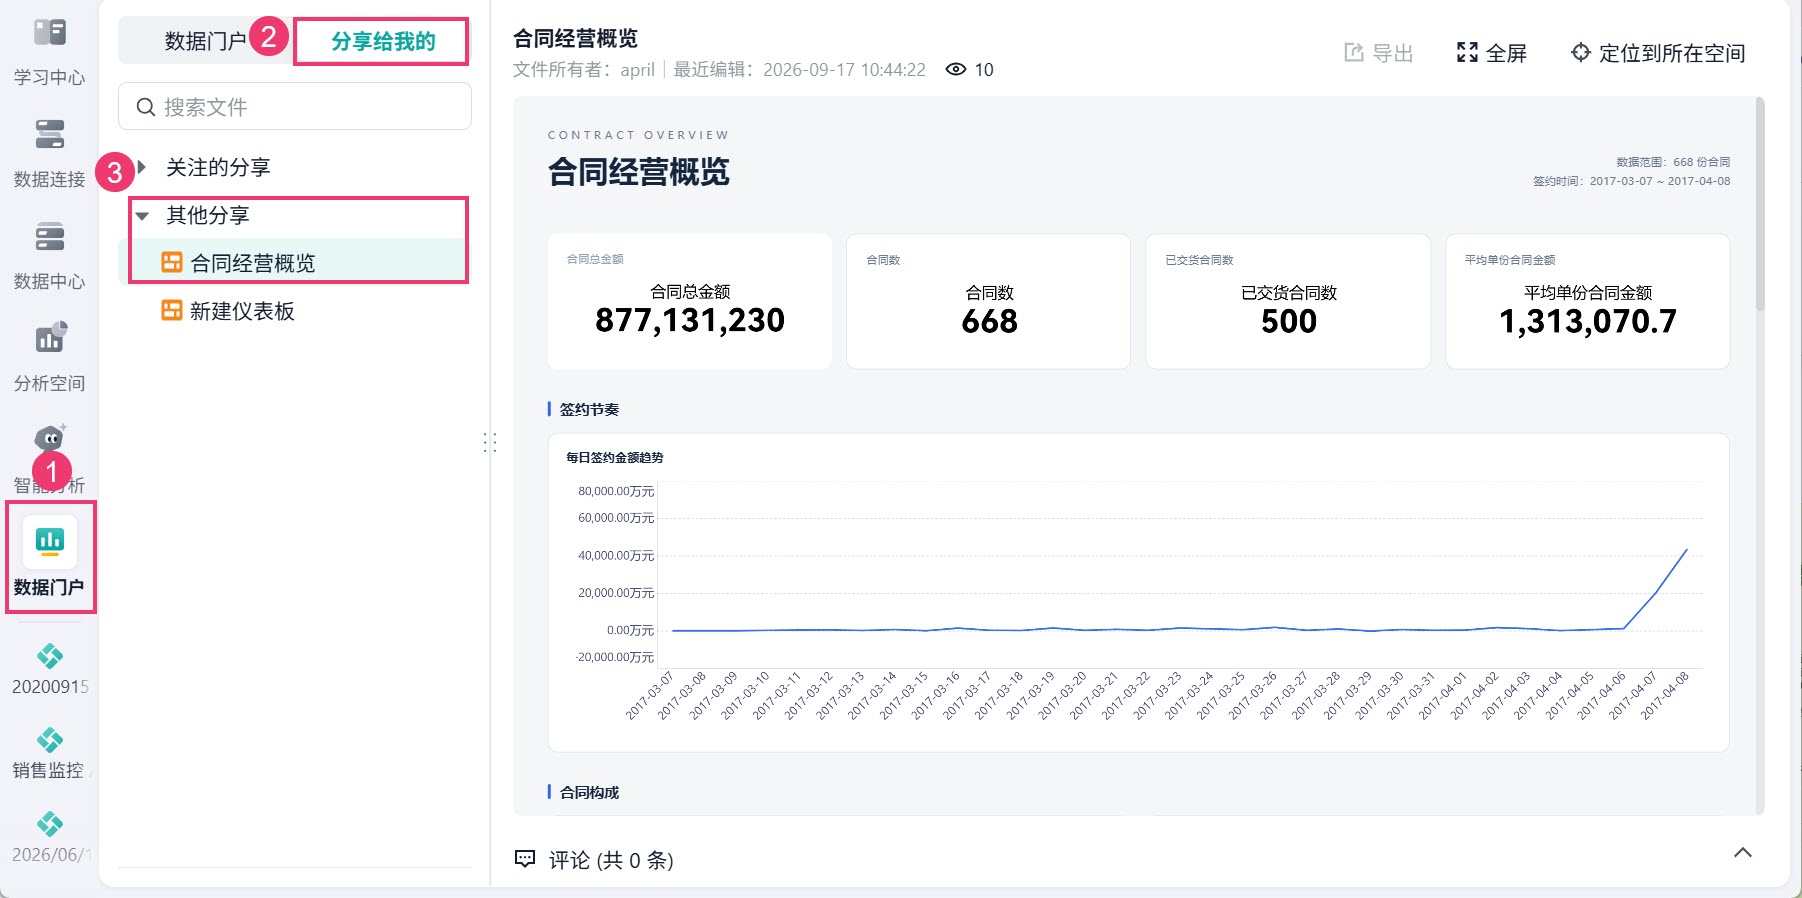The image size is (1802, 898).
Task: Click the eye view-count icon
Action: (x=956, y=69)
